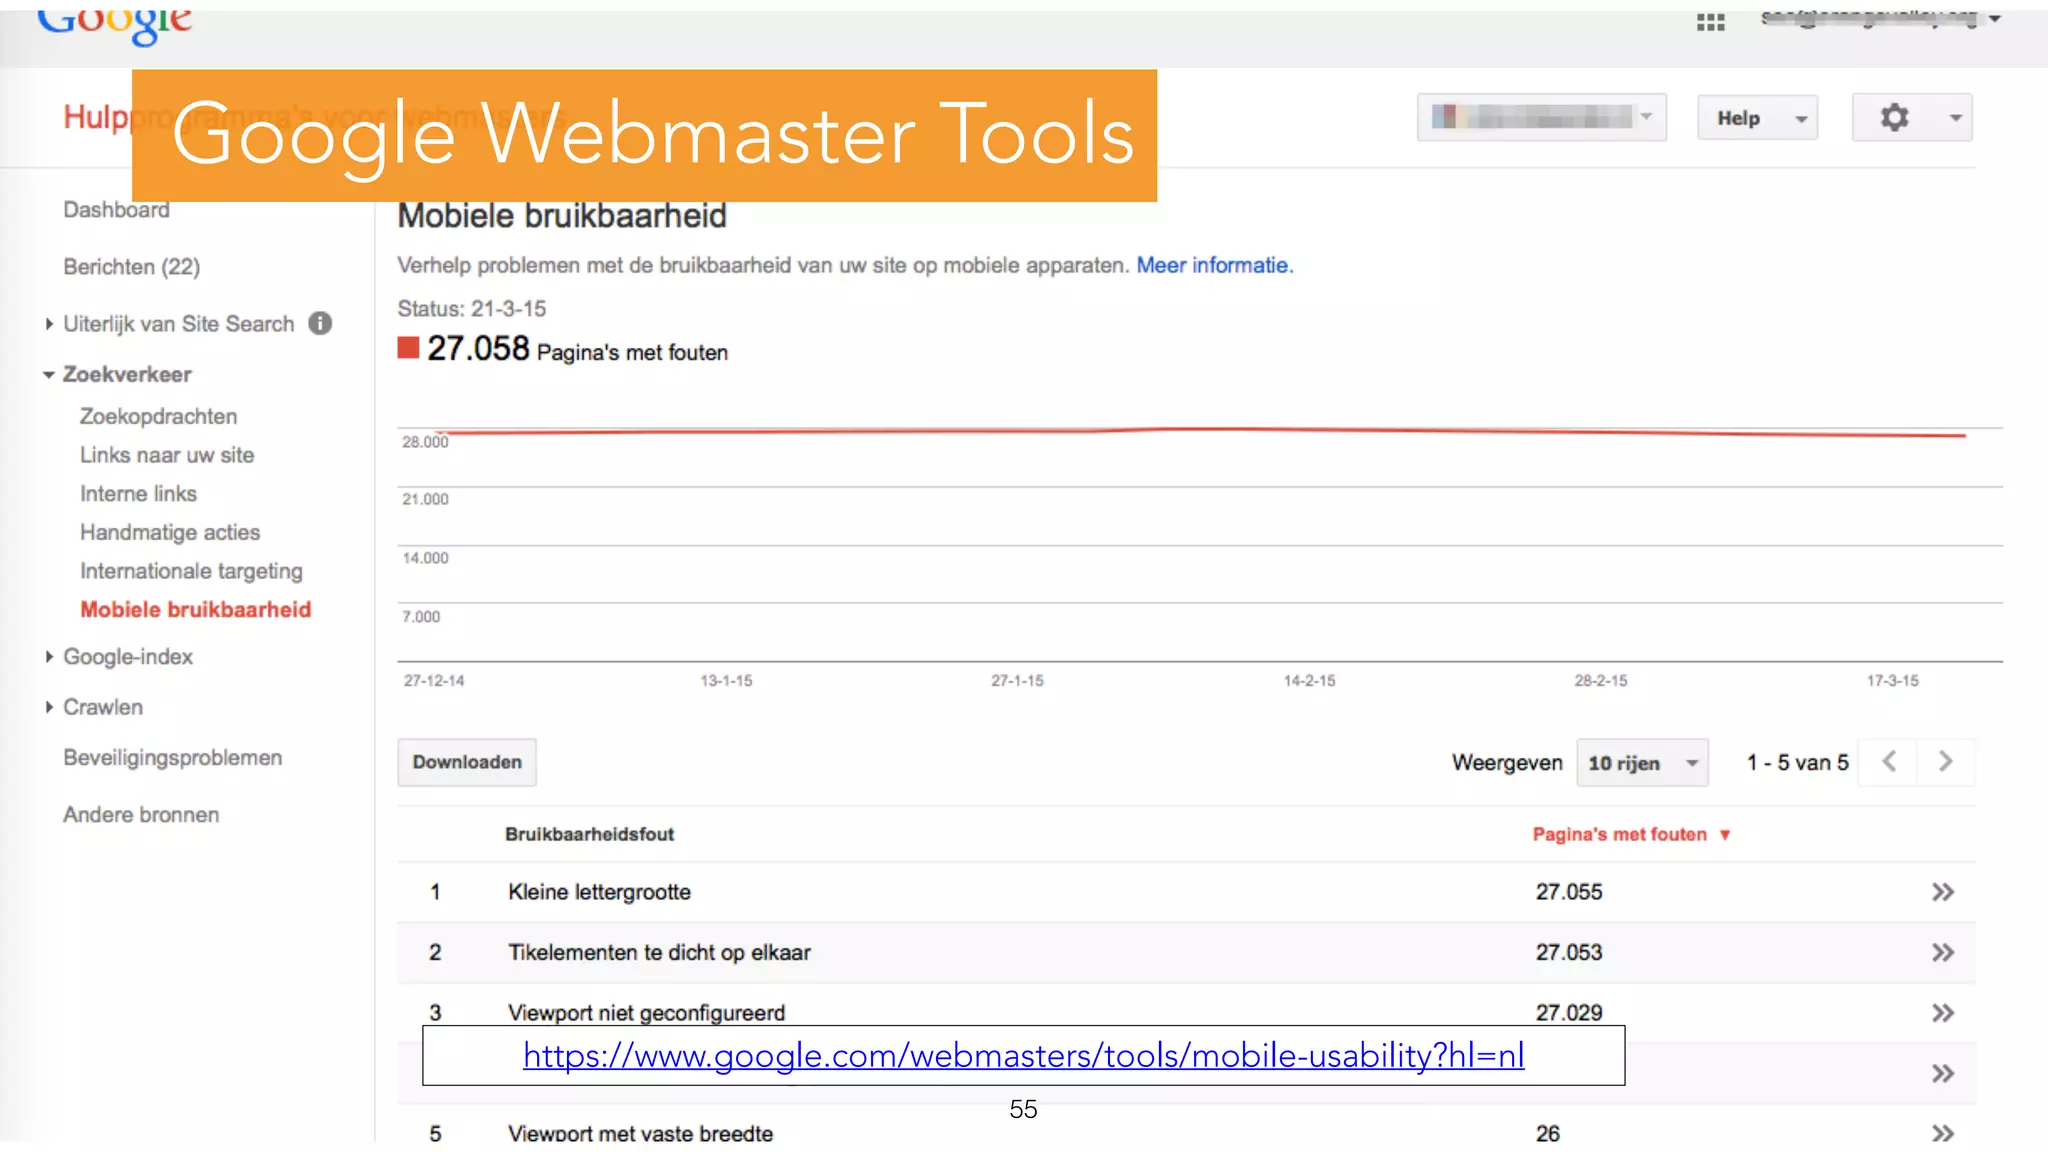2048x1152 pixels.
Task: Select Zoekopdrachten in sidebar
Action: [158, 416]
